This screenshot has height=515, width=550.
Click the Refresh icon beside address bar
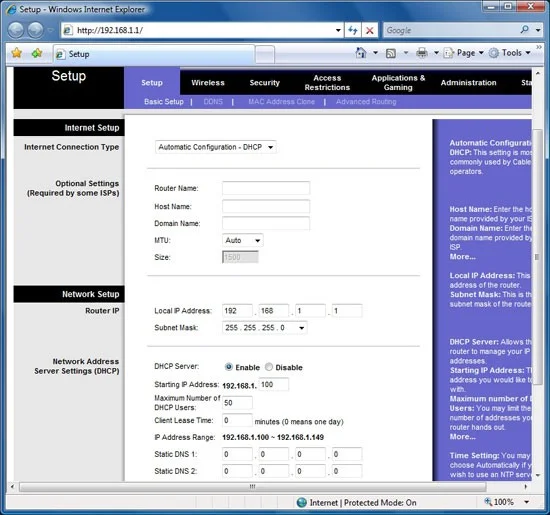click(x=353, y=30)
